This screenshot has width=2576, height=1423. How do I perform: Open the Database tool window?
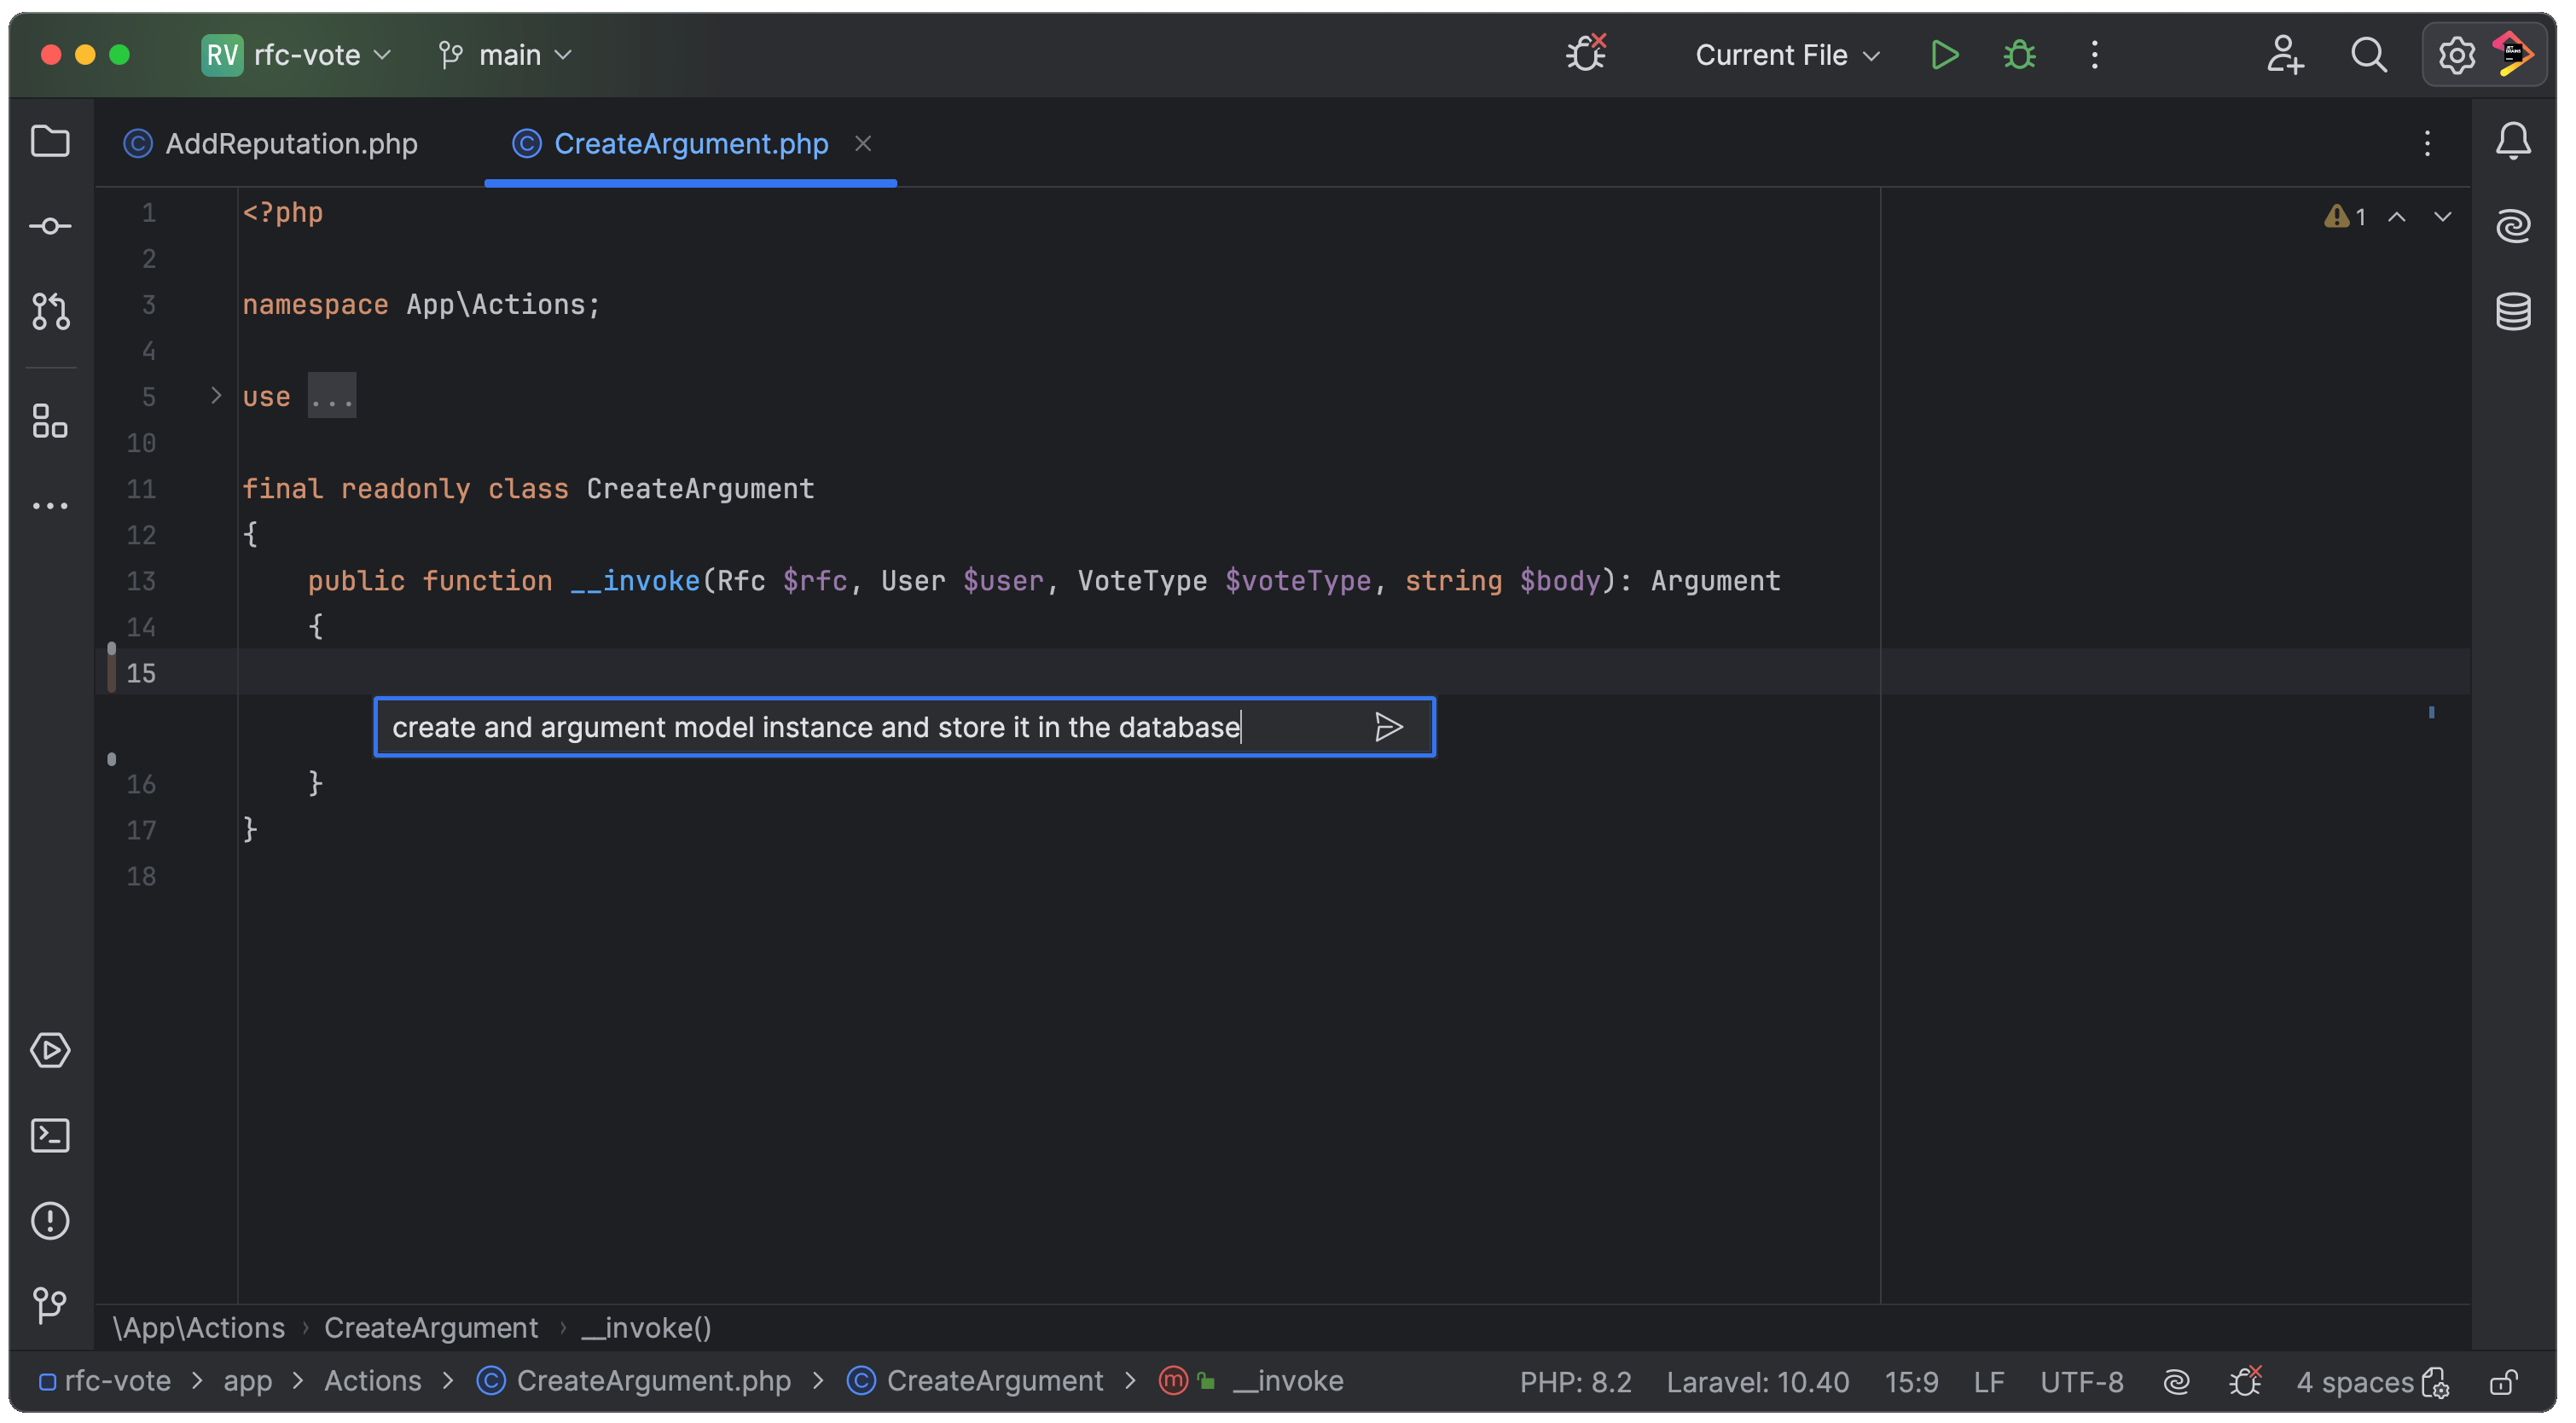point(2512,311)
